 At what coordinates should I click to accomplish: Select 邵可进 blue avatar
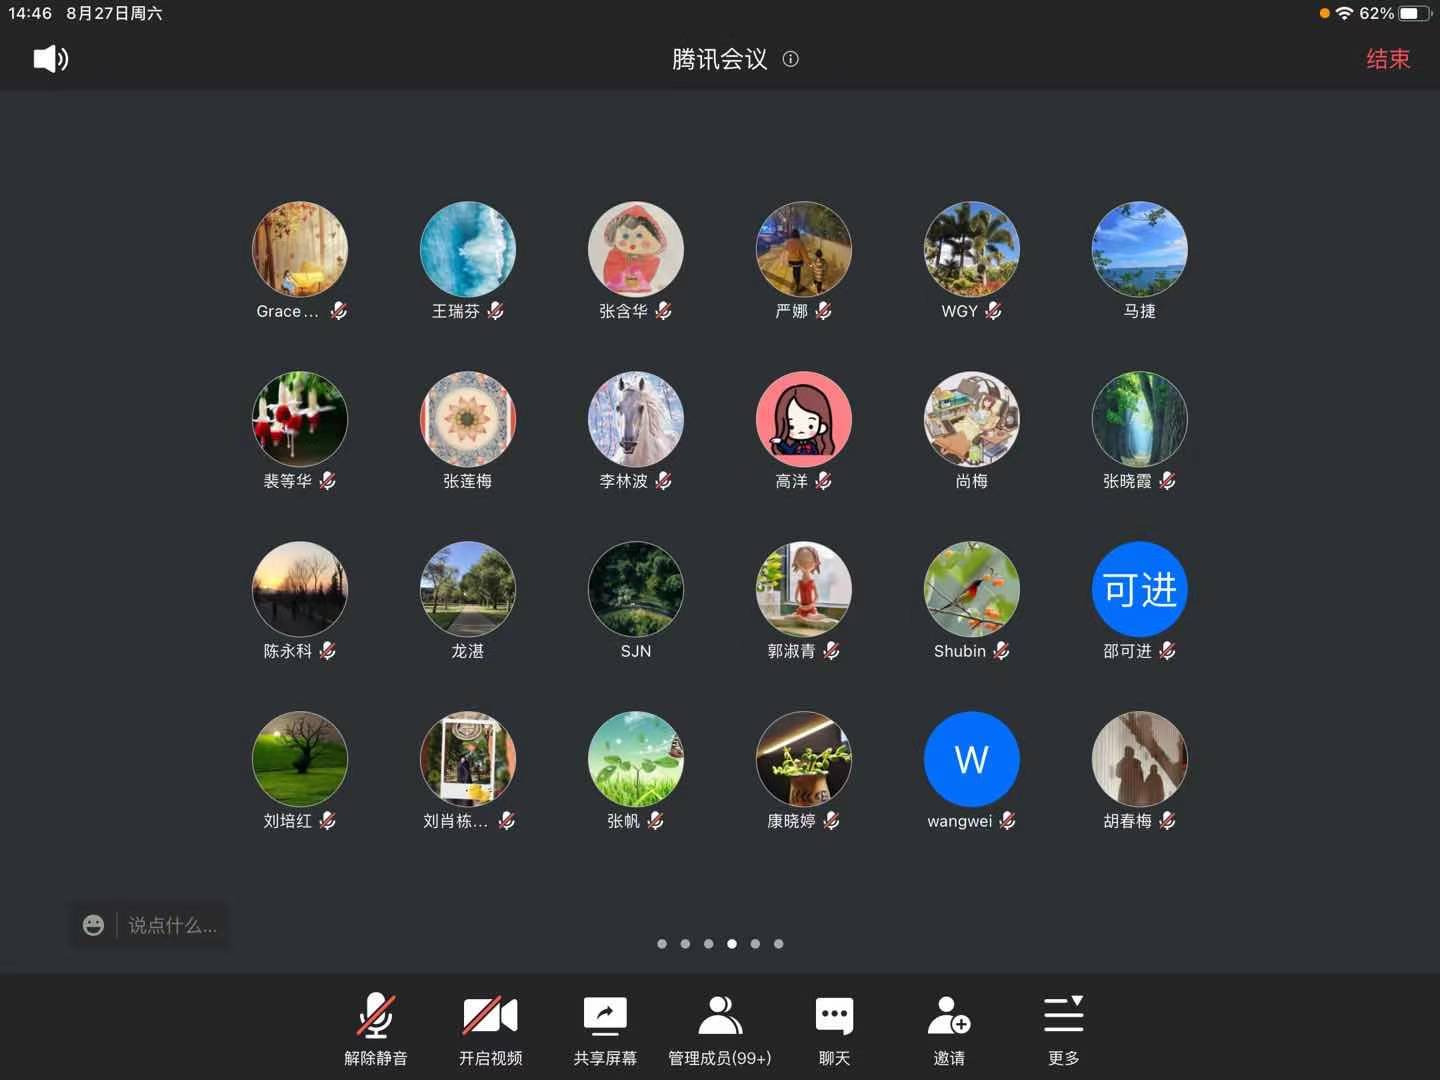[1139, 589]
